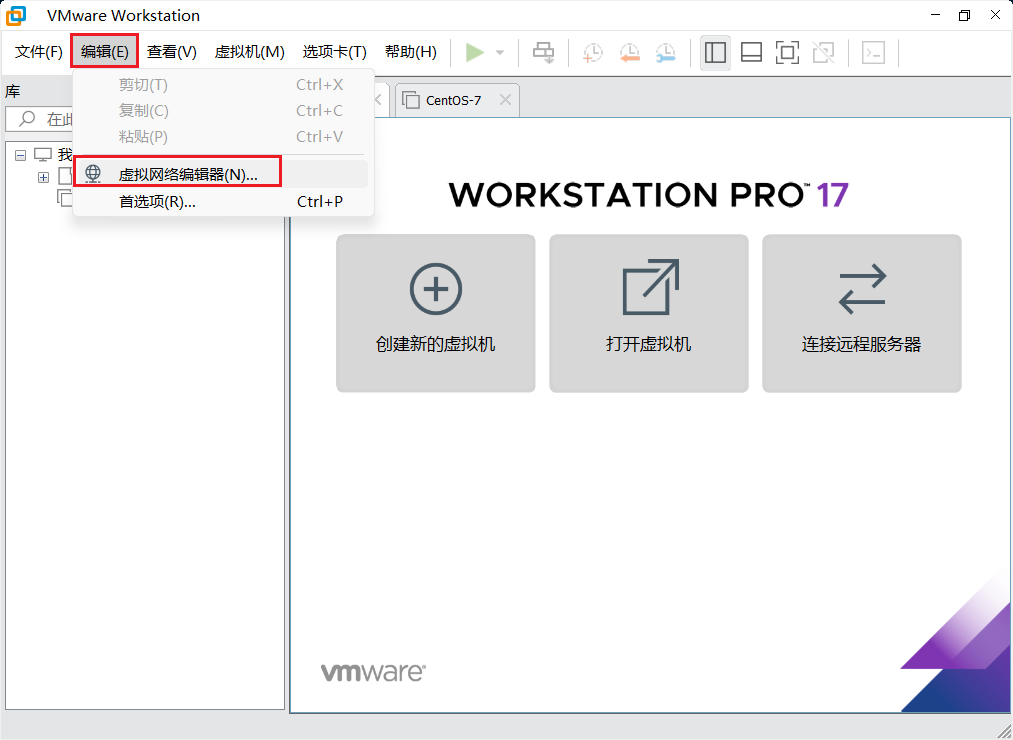Open the 帮助(H) menu
The height and width of the screenshot is (740, 1013).
coord(411,52)
